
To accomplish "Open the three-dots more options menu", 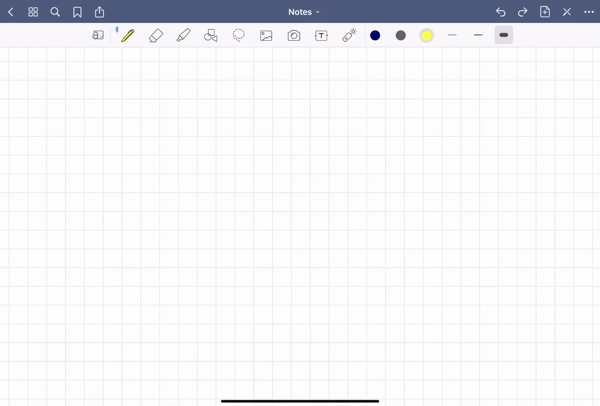I will pyautogui.click(x=589, y=12).
